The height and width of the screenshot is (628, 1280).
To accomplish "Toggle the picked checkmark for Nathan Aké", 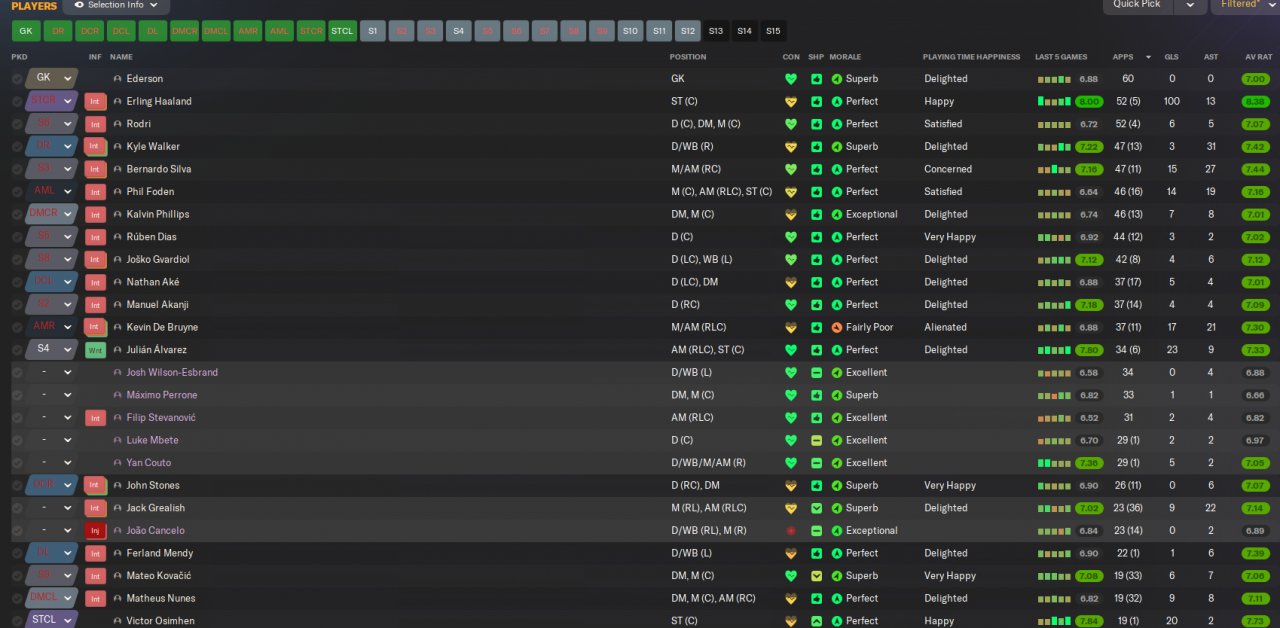I will point(17,282).
